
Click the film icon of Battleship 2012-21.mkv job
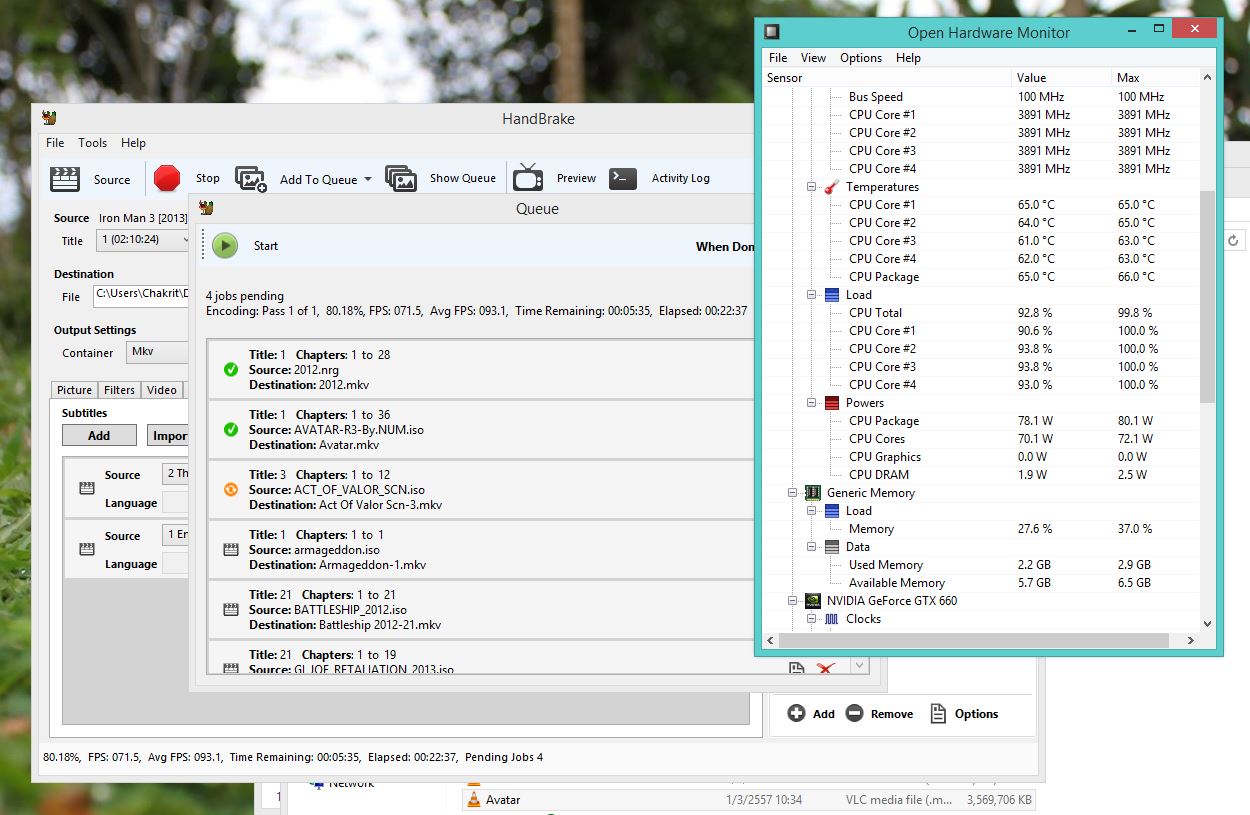[x=231, y=610]
